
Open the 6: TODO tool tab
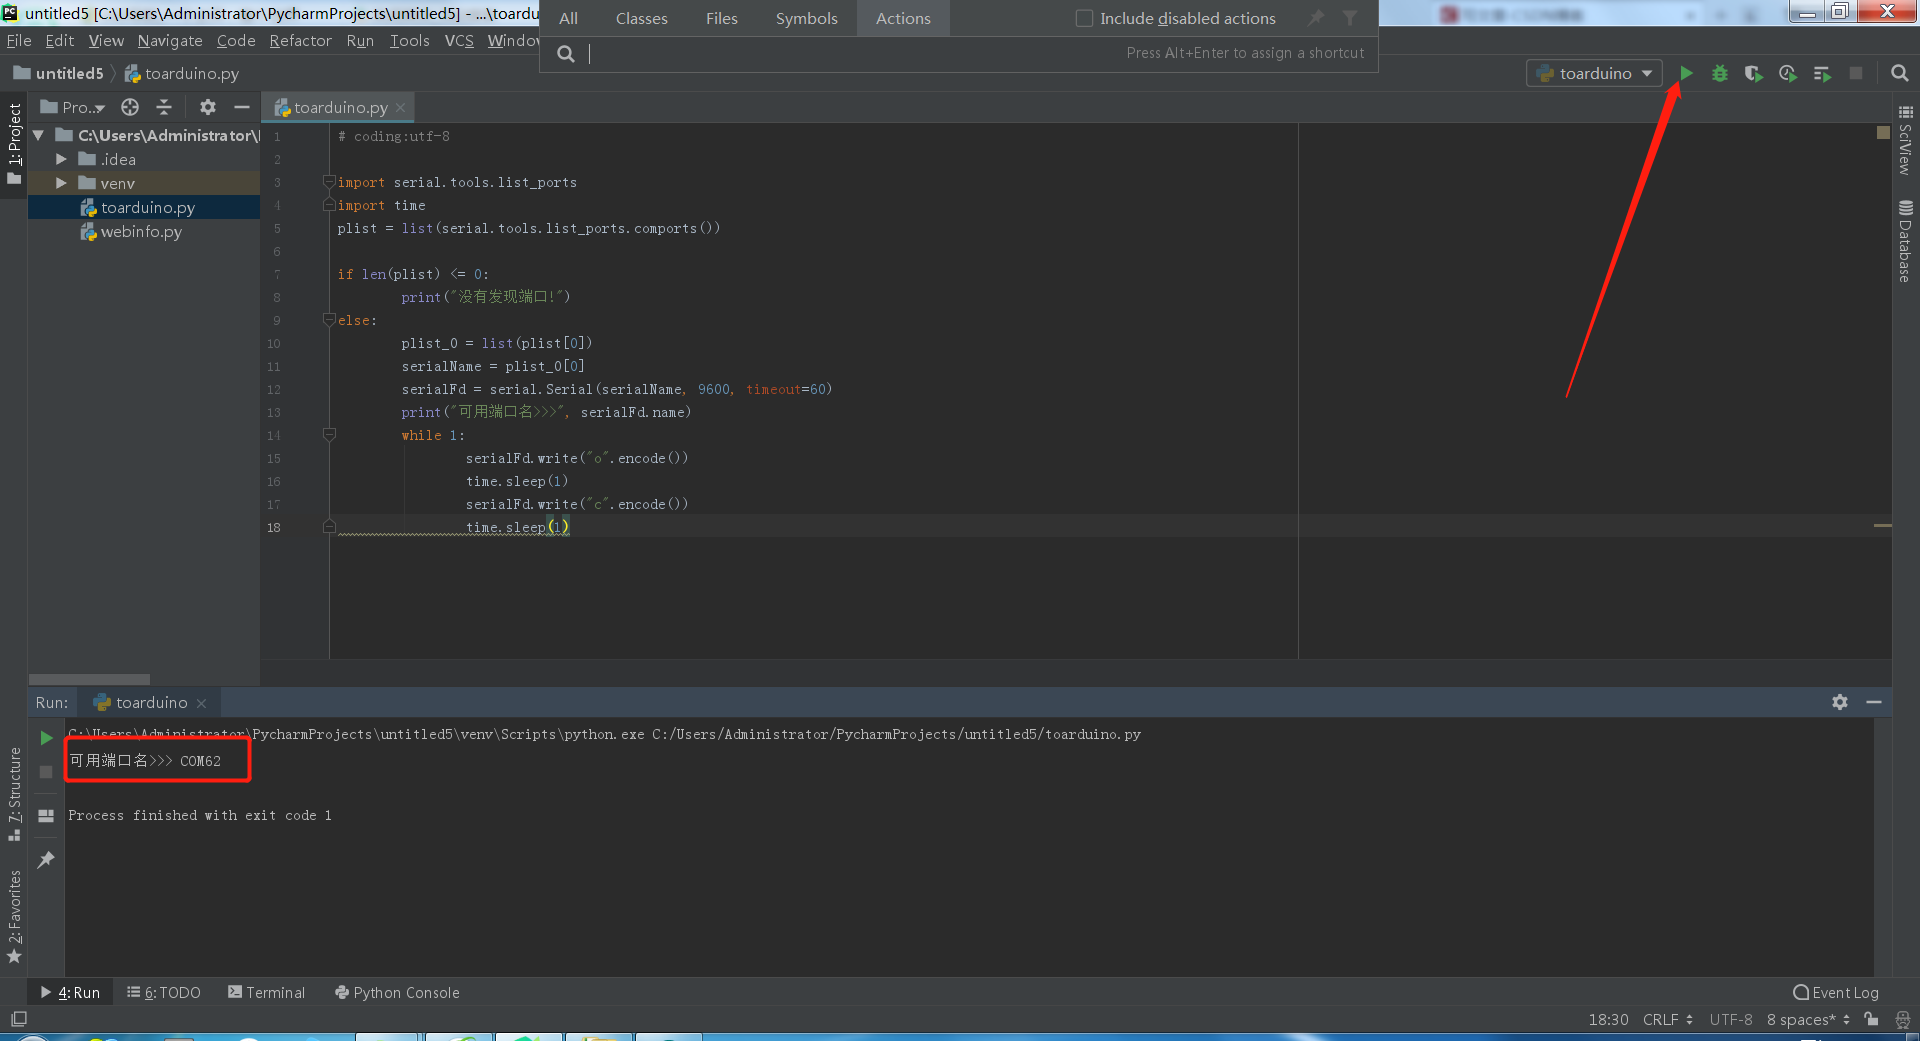tap(164, 992)
